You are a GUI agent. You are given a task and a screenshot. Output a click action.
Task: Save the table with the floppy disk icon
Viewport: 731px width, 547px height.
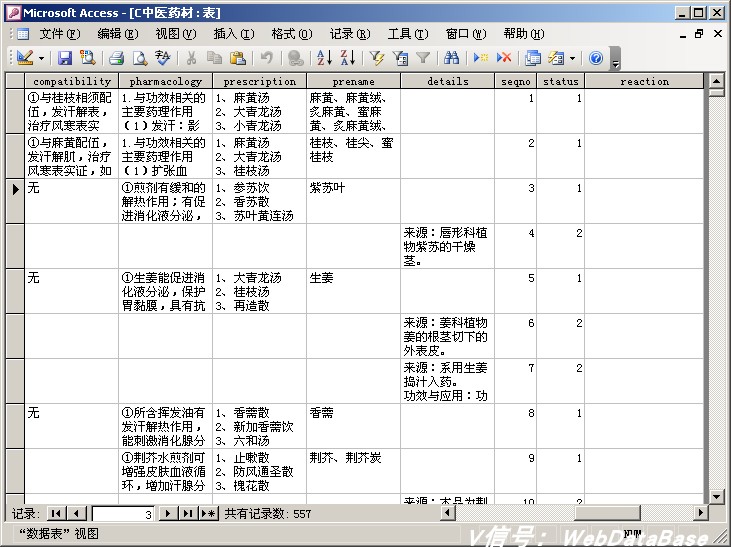click(x=65, y=58)
